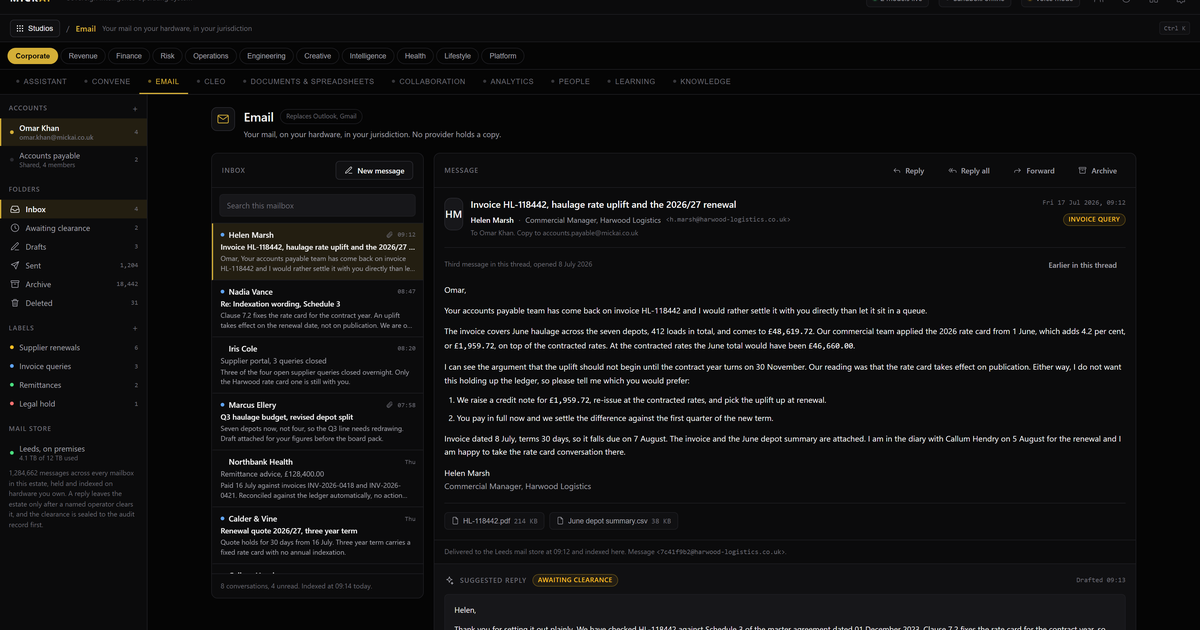The height and width of the screenshot is (630, 1200).
Task: Select the Revenue studio pill
Action: (x=83, y=56)
